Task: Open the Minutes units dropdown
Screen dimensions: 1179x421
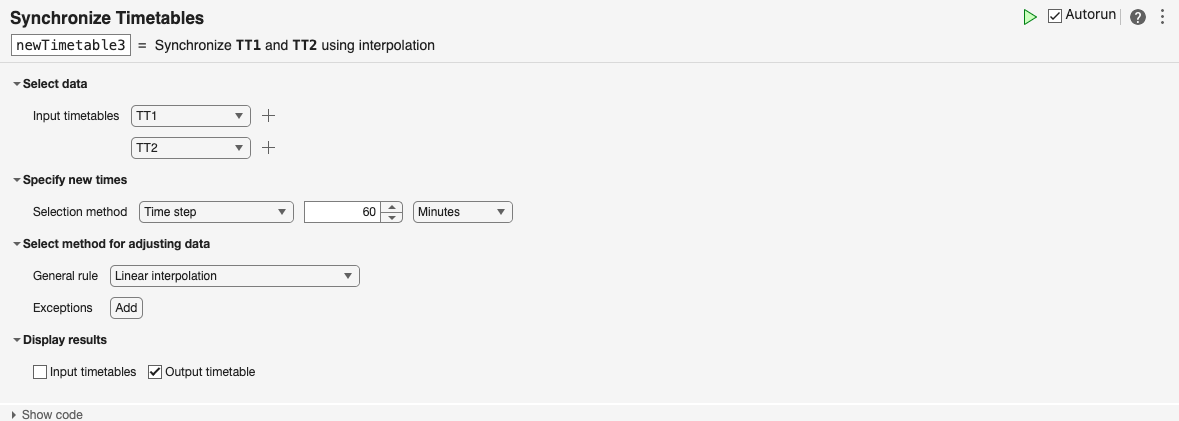Action: tap(462, 212)
